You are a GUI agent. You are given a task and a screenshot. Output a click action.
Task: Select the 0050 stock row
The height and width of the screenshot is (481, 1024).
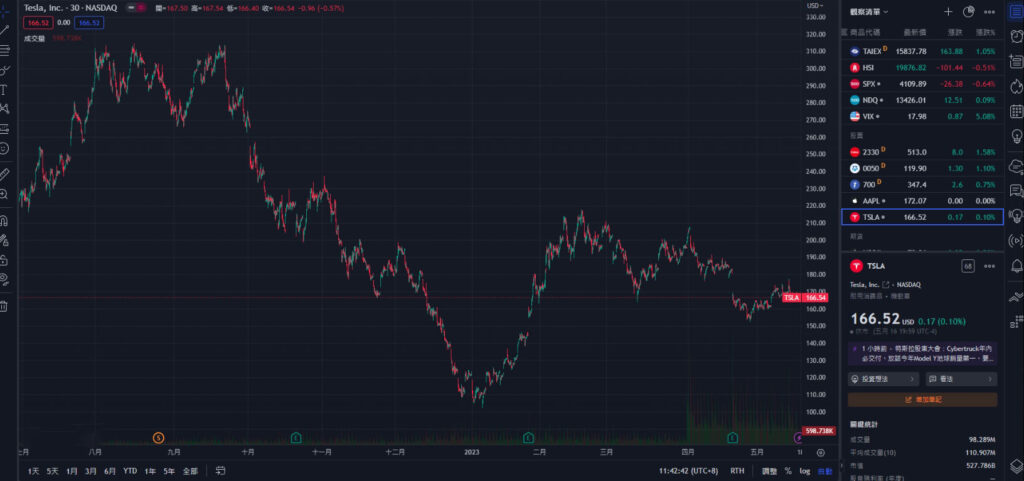[922, 168]
